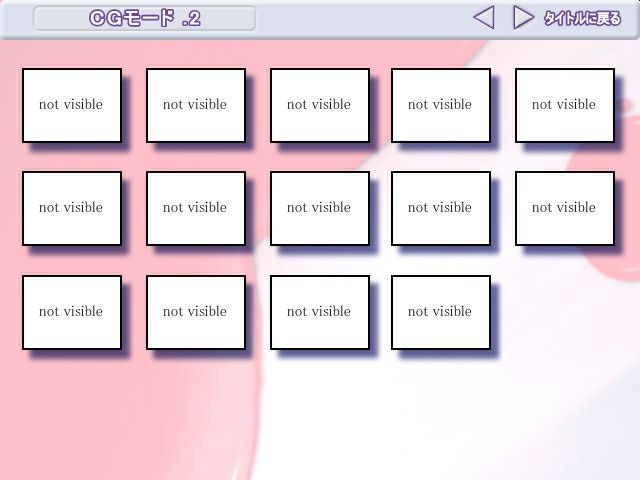Click the top header bar beside the arrows
The height and width of the screenshot is (480, 640).
[x=360, y=18]
